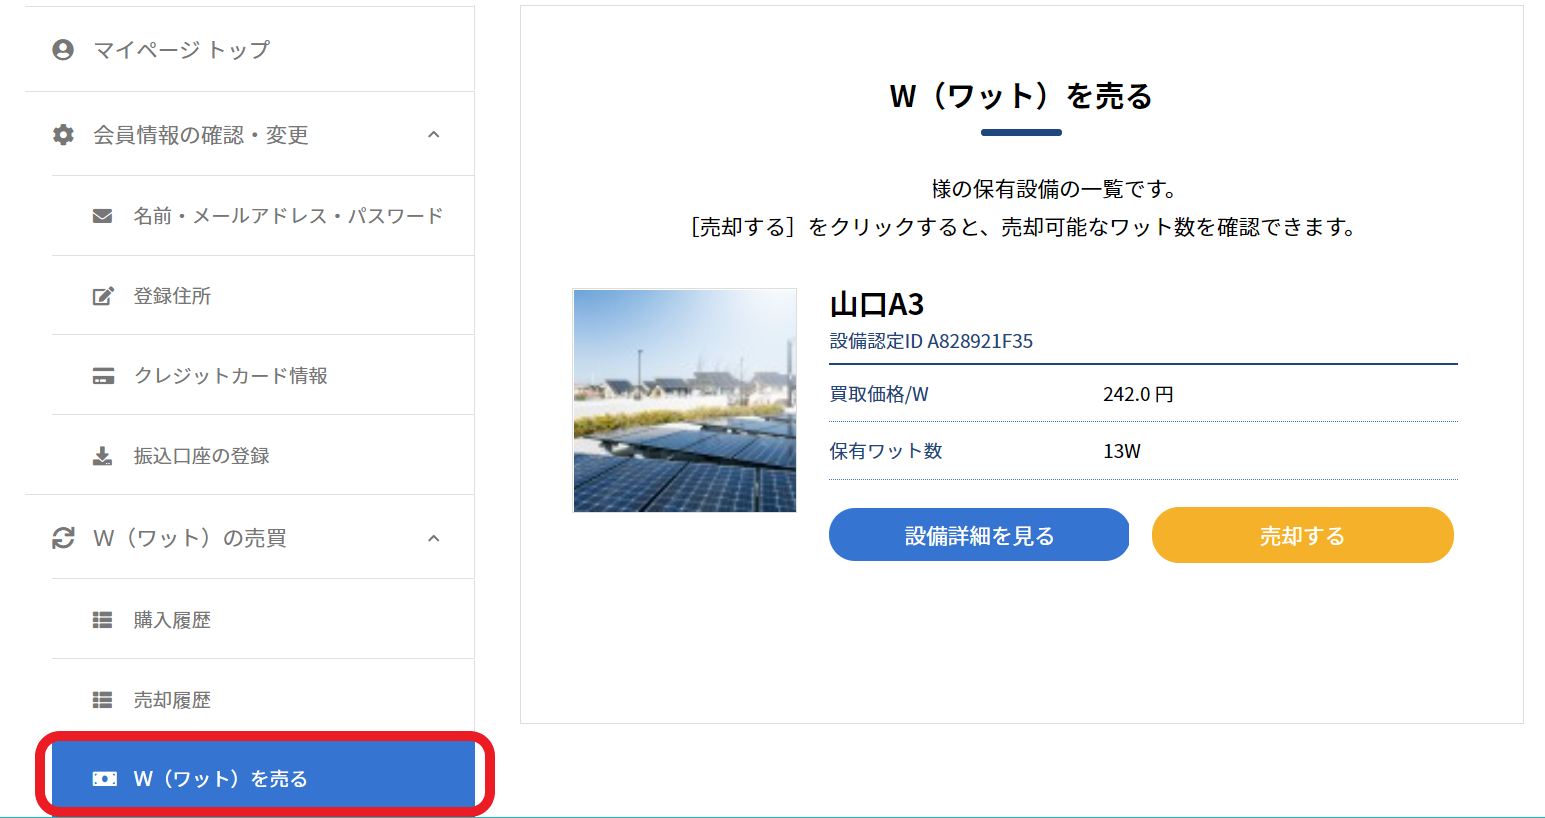Click the 設備認定ID A828921F35 text

(x=931, y=341)
